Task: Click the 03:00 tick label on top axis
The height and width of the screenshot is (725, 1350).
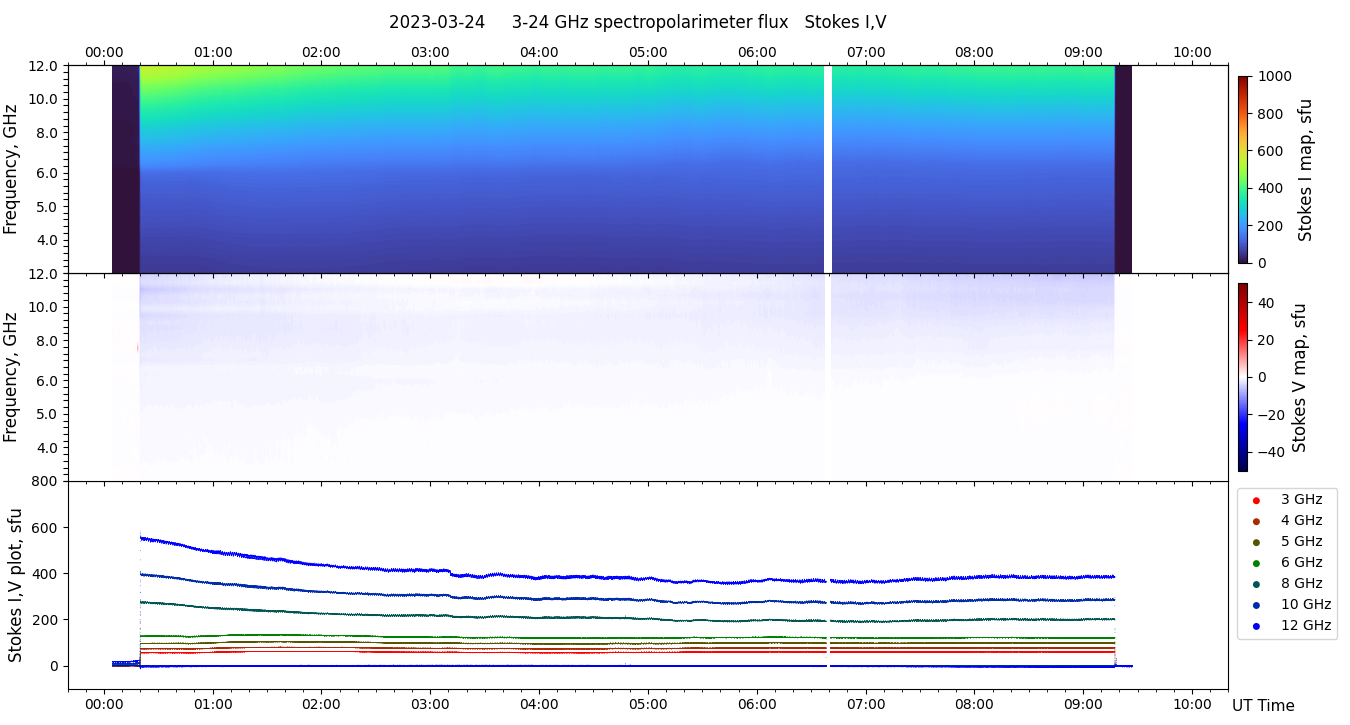Action: (x=430, y=52)
